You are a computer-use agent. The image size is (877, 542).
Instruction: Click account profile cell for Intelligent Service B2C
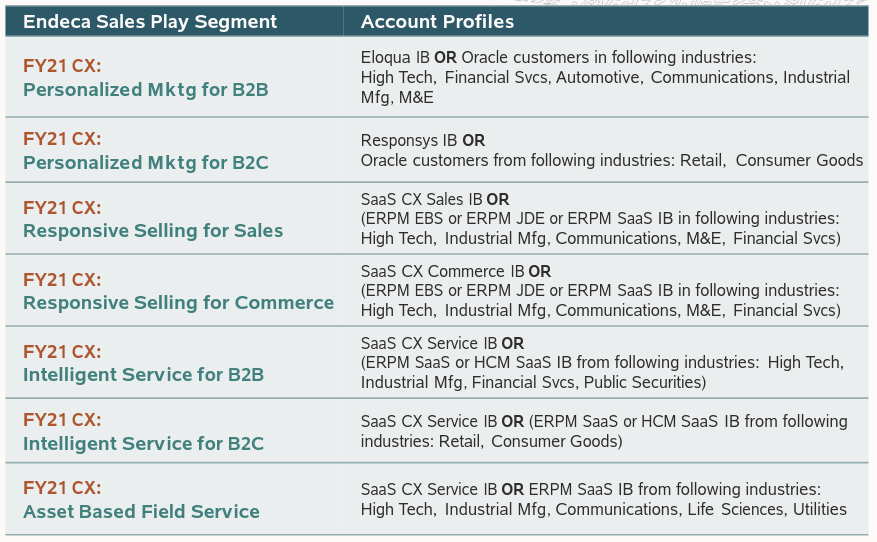tap(604, 431)
